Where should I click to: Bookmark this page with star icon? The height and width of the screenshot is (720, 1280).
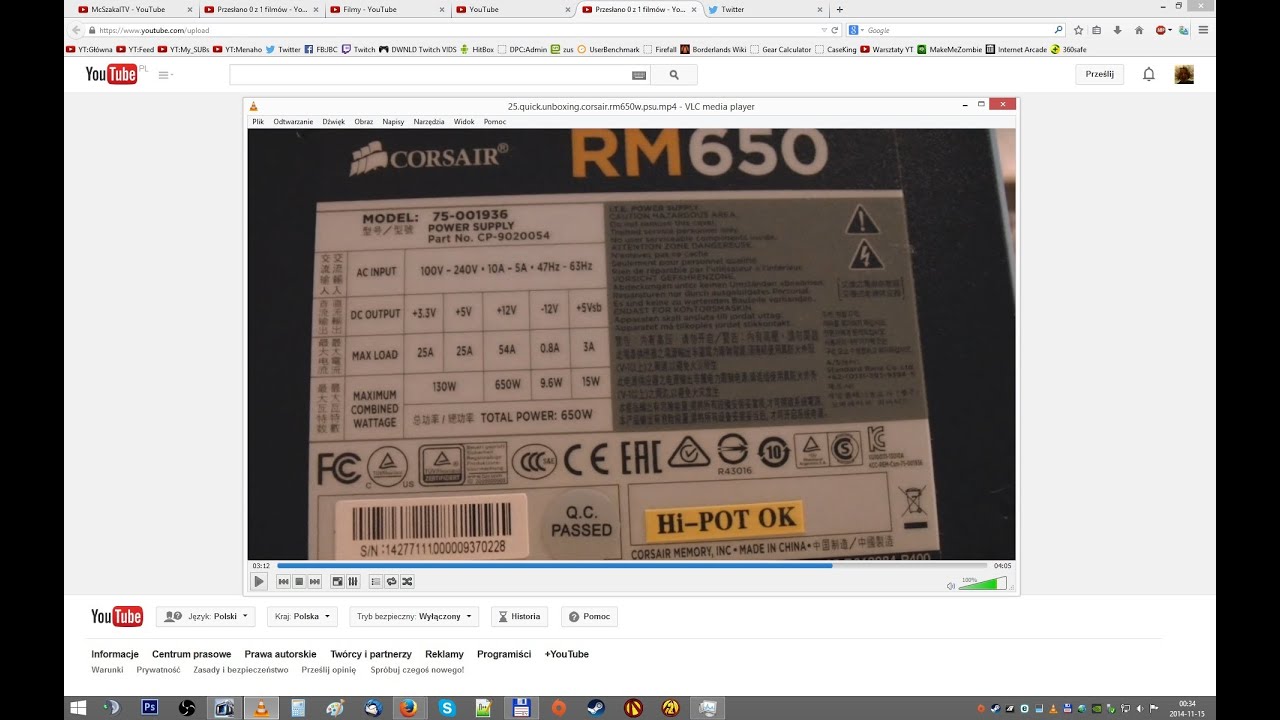[1078, 30]
